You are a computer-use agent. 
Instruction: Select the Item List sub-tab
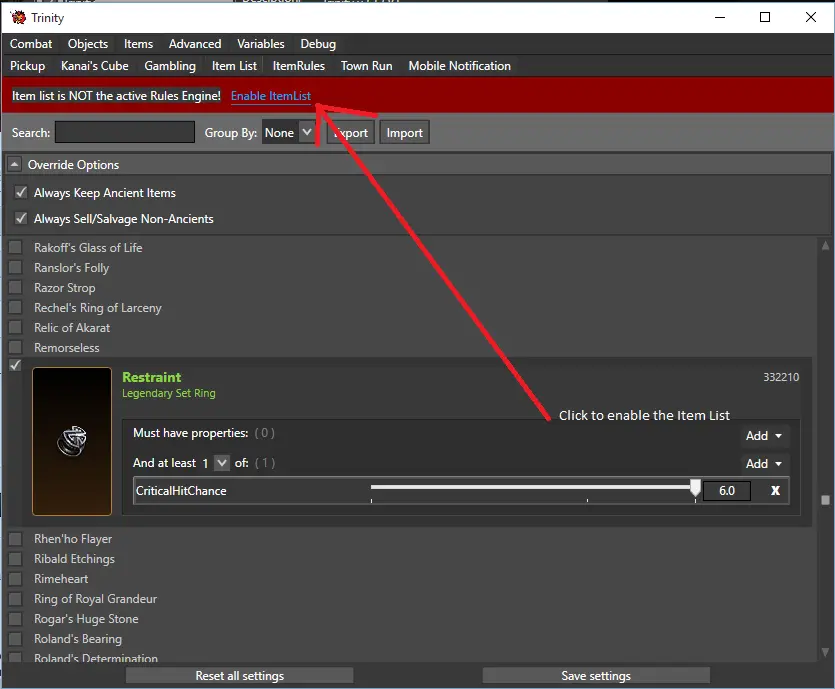point(234,65)
